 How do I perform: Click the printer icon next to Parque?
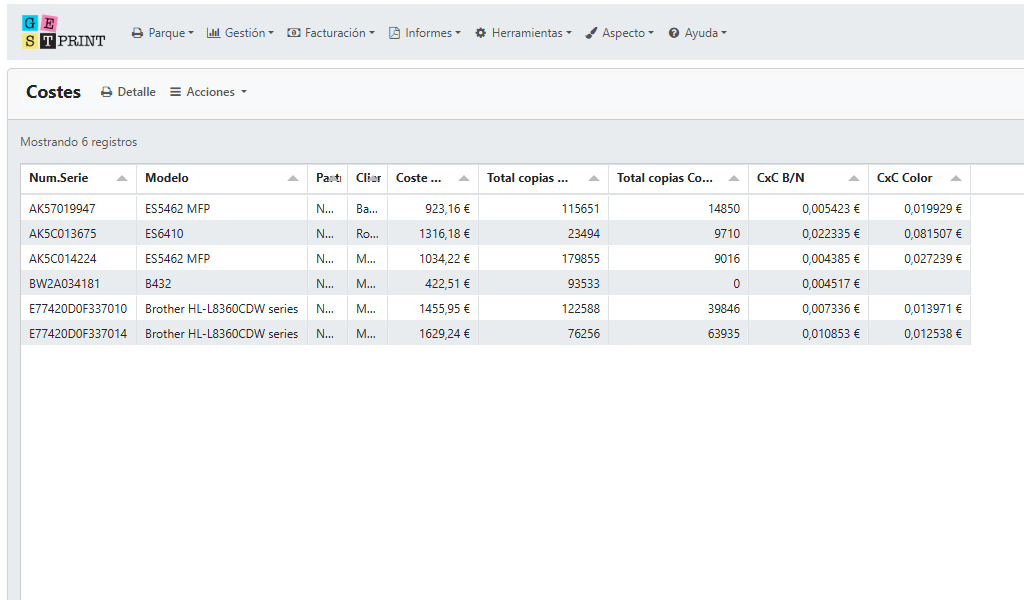pyautogui.click(x=137, y=33)
